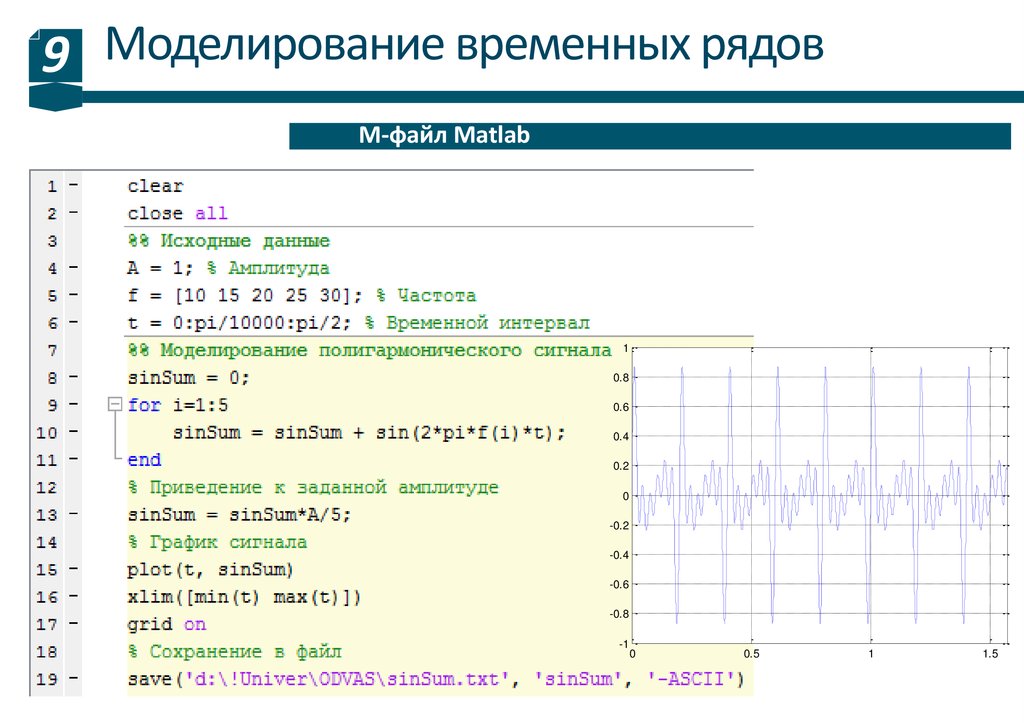Set breakpoint at line 15 plot command
The width and height of the screenshot is (1024, 723).
click(x=73, y=570)
